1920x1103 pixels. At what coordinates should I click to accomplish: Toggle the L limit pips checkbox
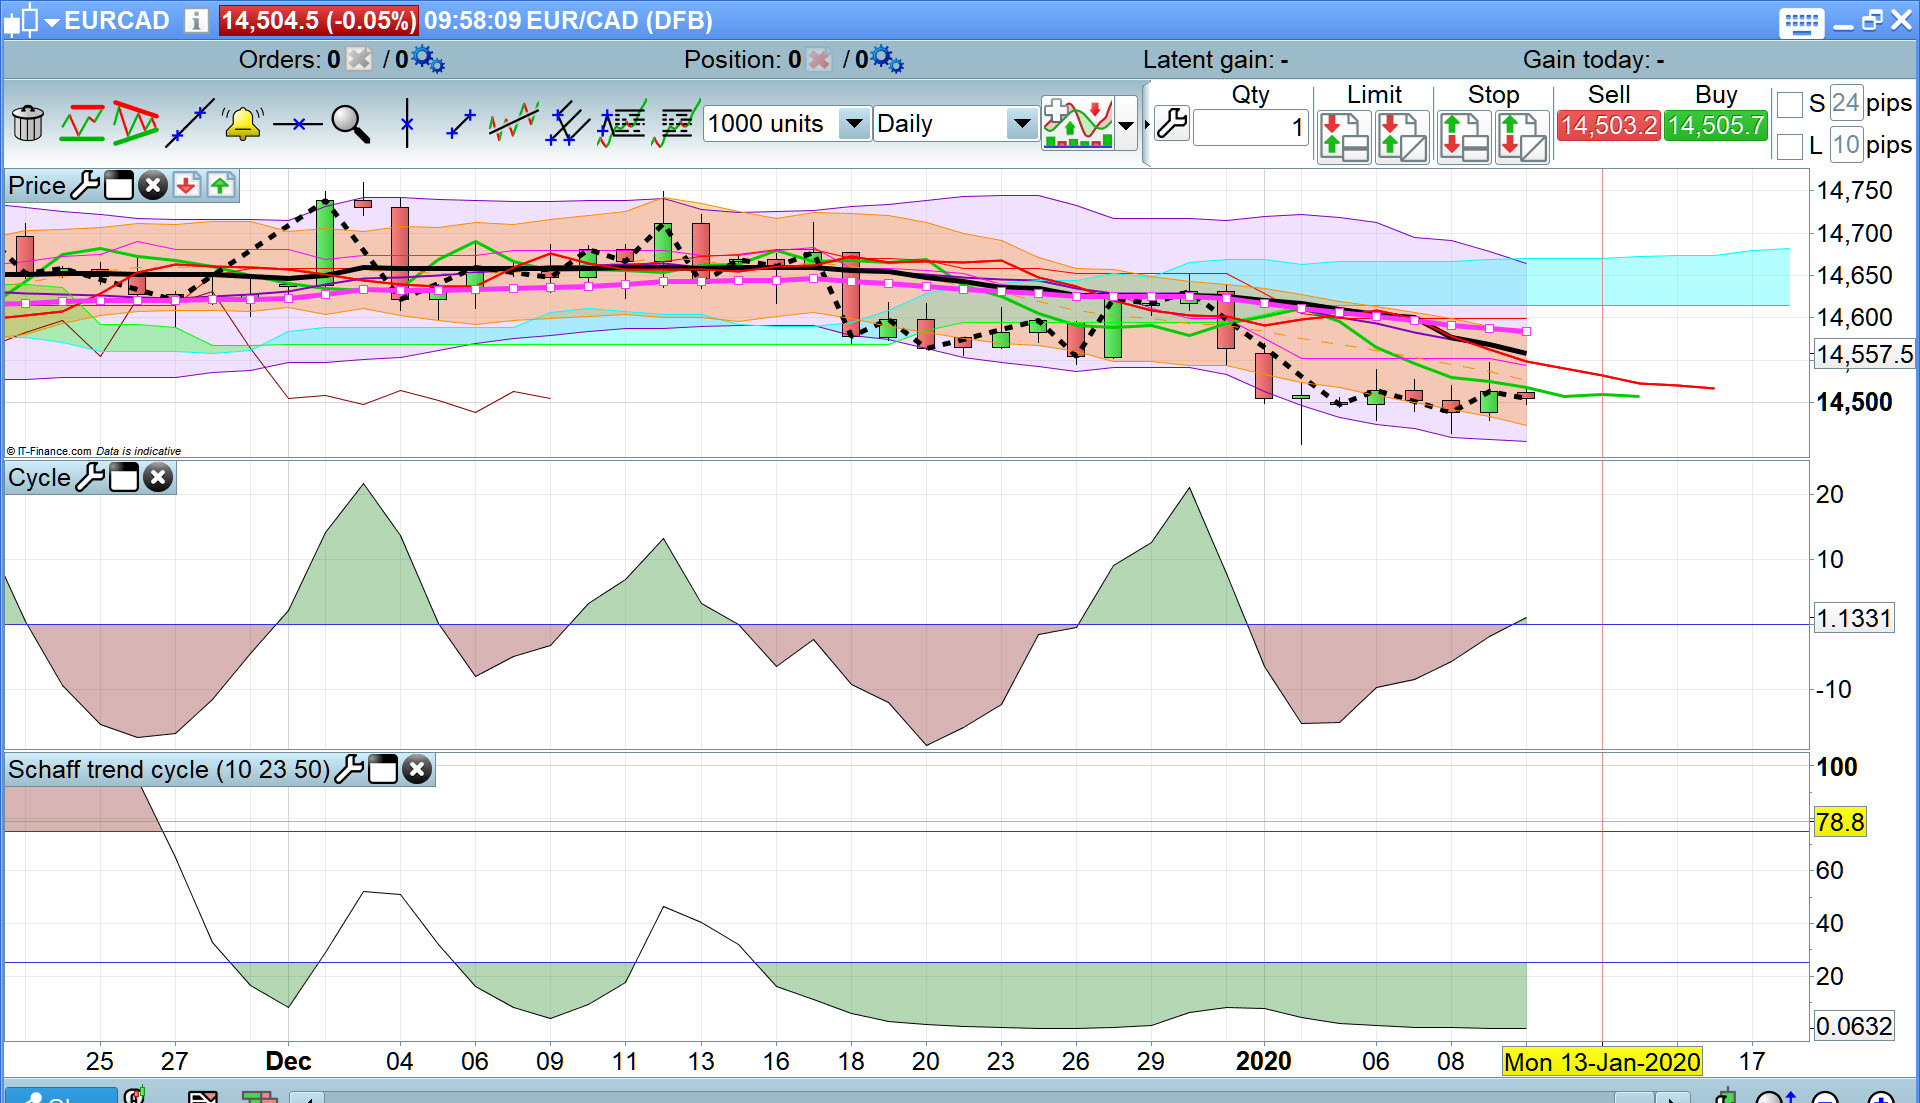pos(1790,147)
